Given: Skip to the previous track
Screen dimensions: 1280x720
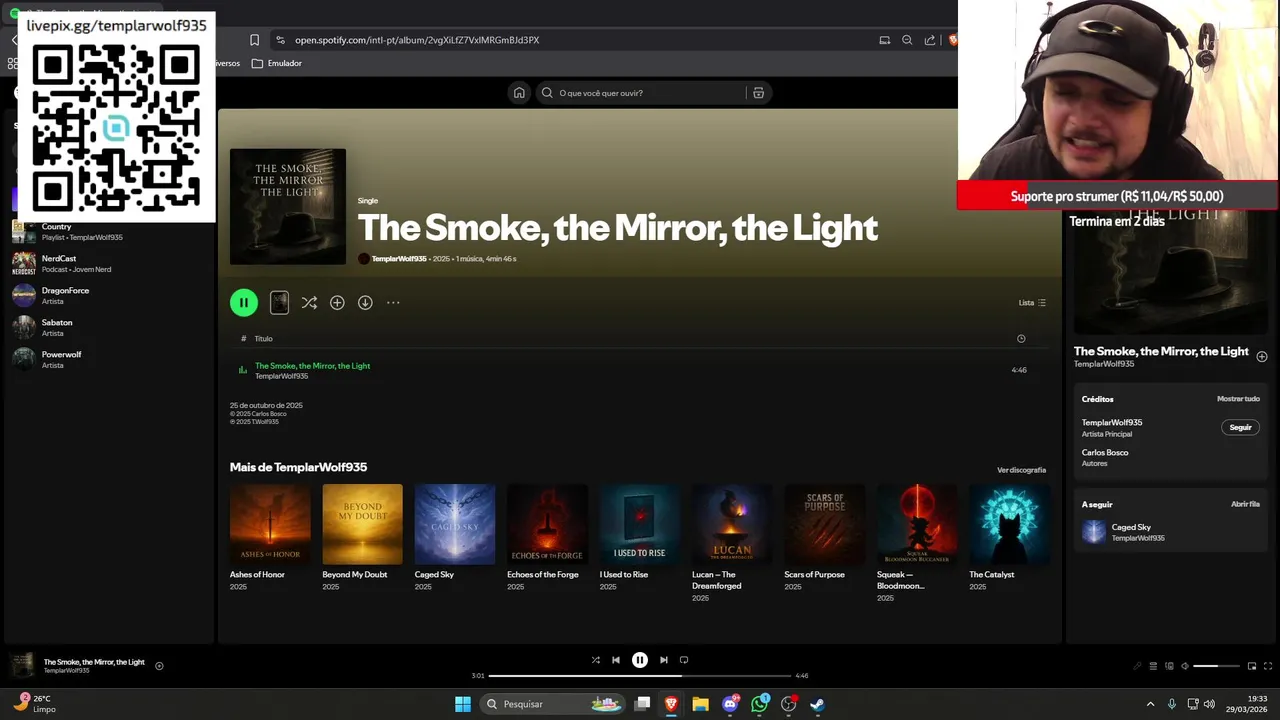Looking at the screenshot, I should (616, 660).
